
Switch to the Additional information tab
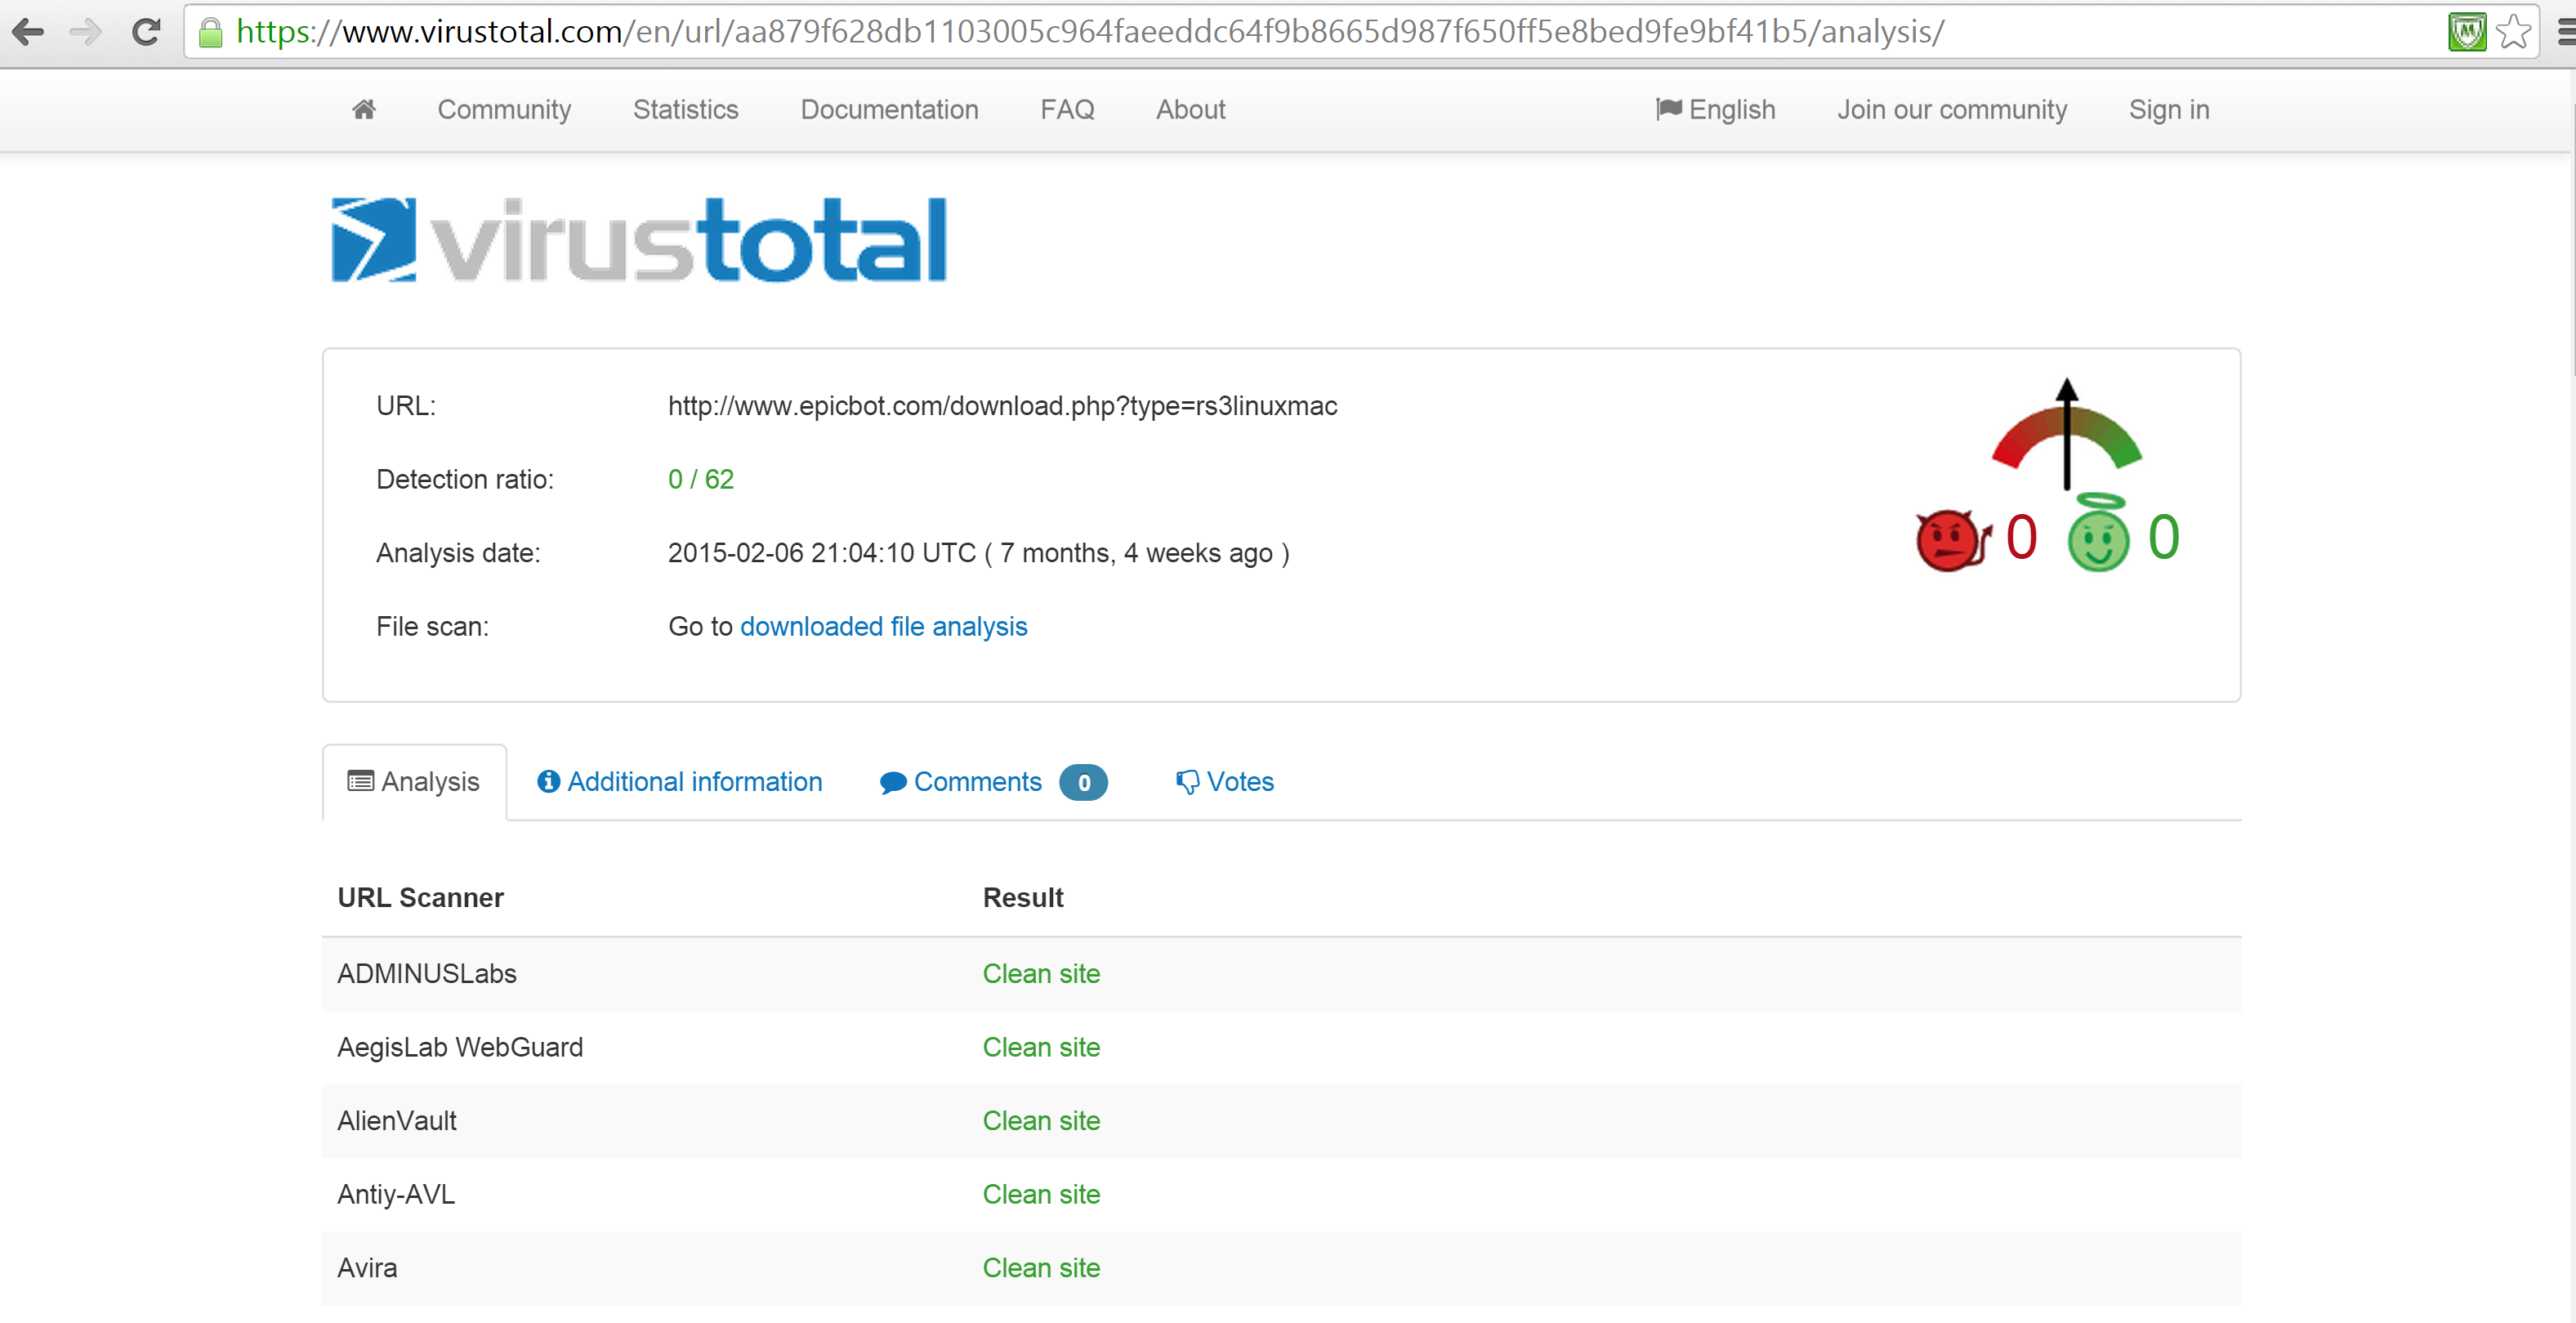click(x=680, y=782)
